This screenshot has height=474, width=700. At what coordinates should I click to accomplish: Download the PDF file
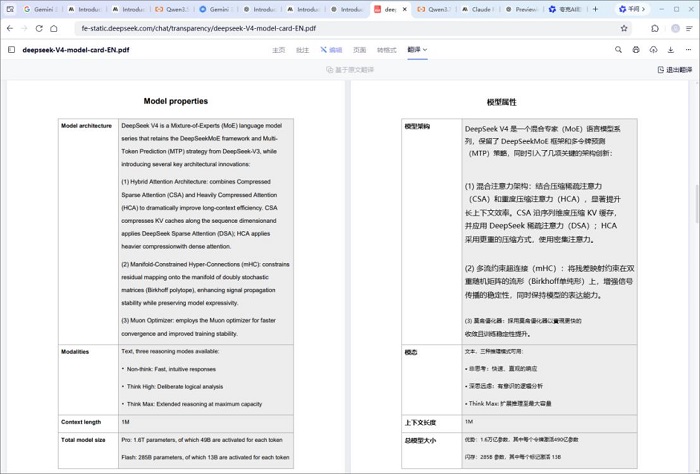[671, 50]
